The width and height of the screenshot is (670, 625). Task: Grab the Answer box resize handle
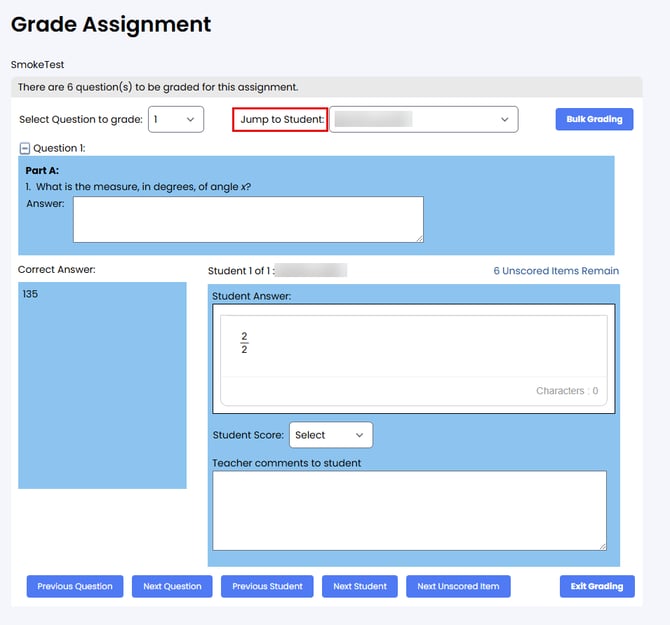[x=419, y=237]
